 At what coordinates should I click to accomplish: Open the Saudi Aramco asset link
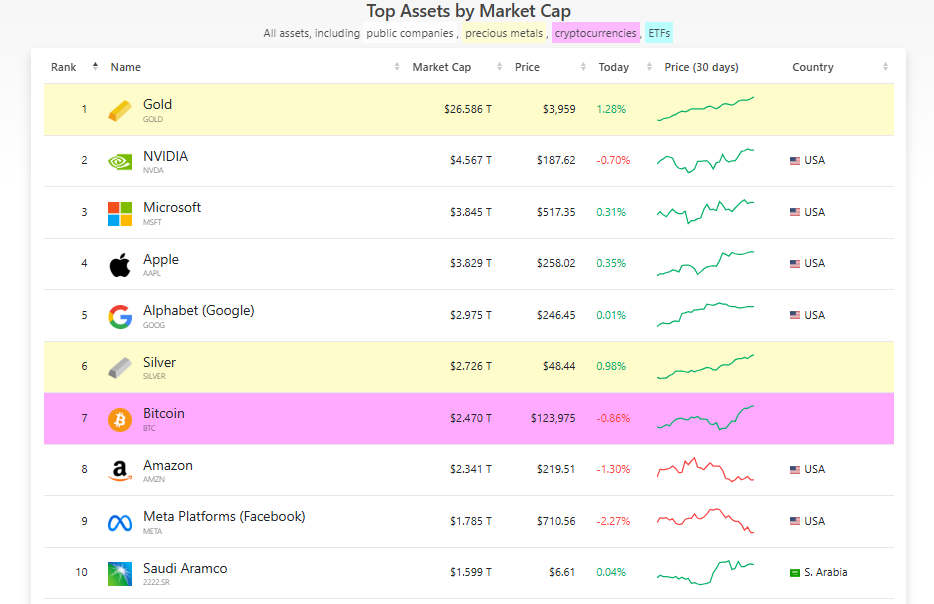pos(185,568)
